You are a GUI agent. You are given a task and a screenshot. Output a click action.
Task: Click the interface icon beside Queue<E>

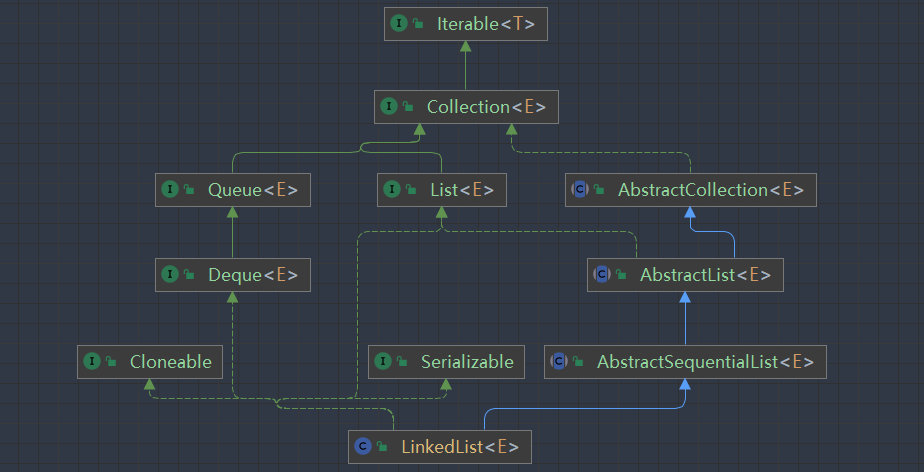pyautogui.click(x=170, y=189)
